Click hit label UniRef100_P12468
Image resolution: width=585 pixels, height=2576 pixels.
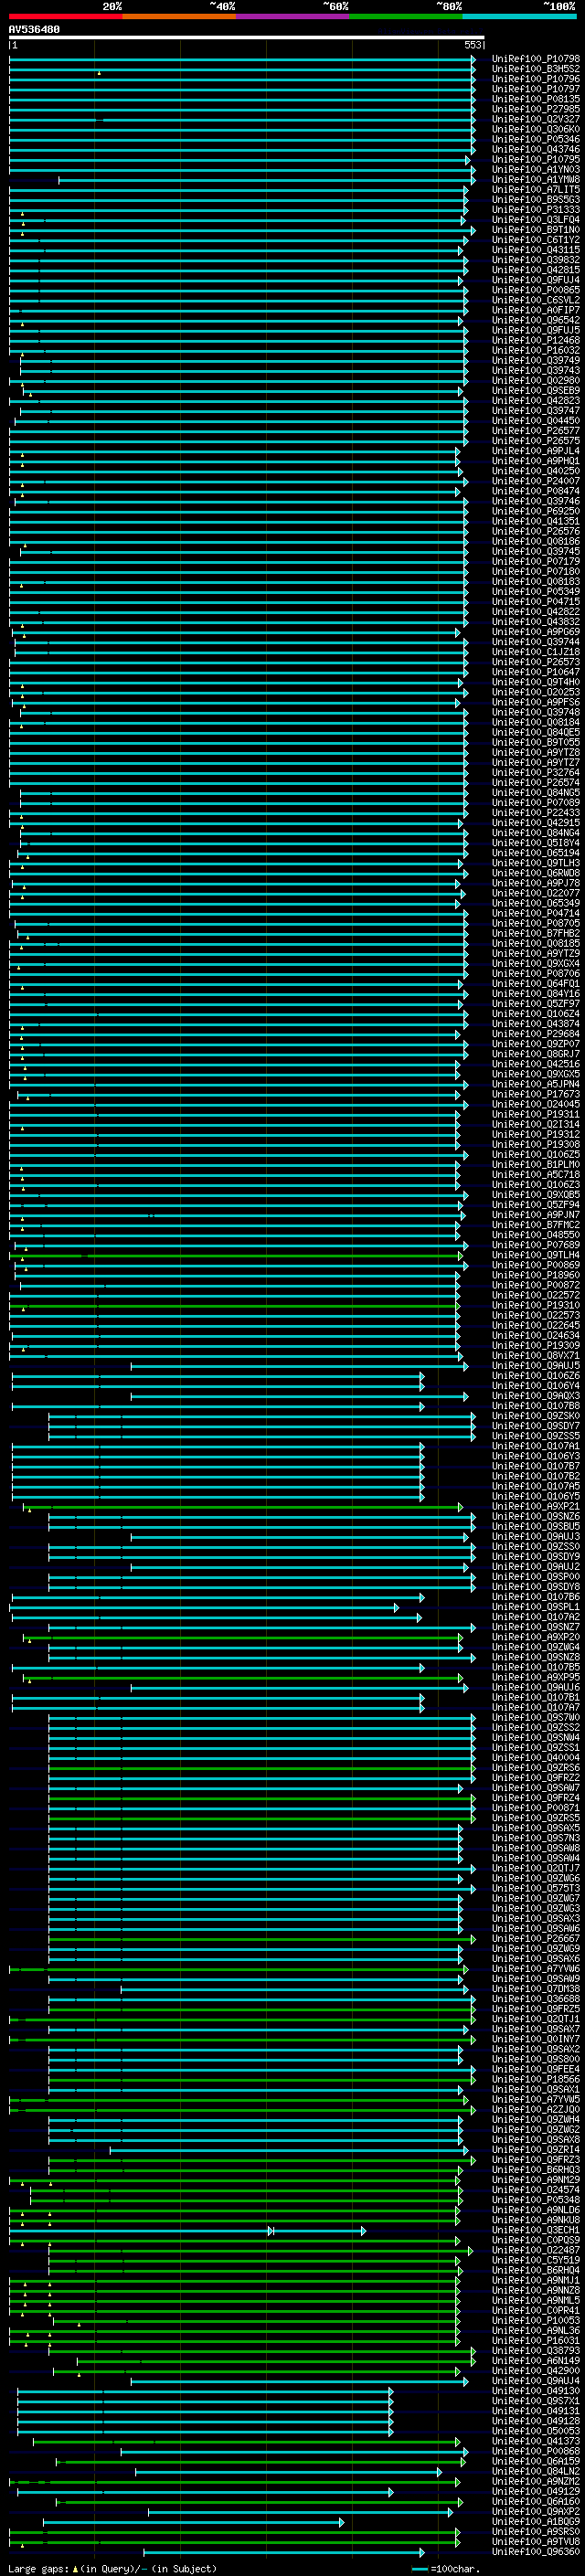[536, 340]
